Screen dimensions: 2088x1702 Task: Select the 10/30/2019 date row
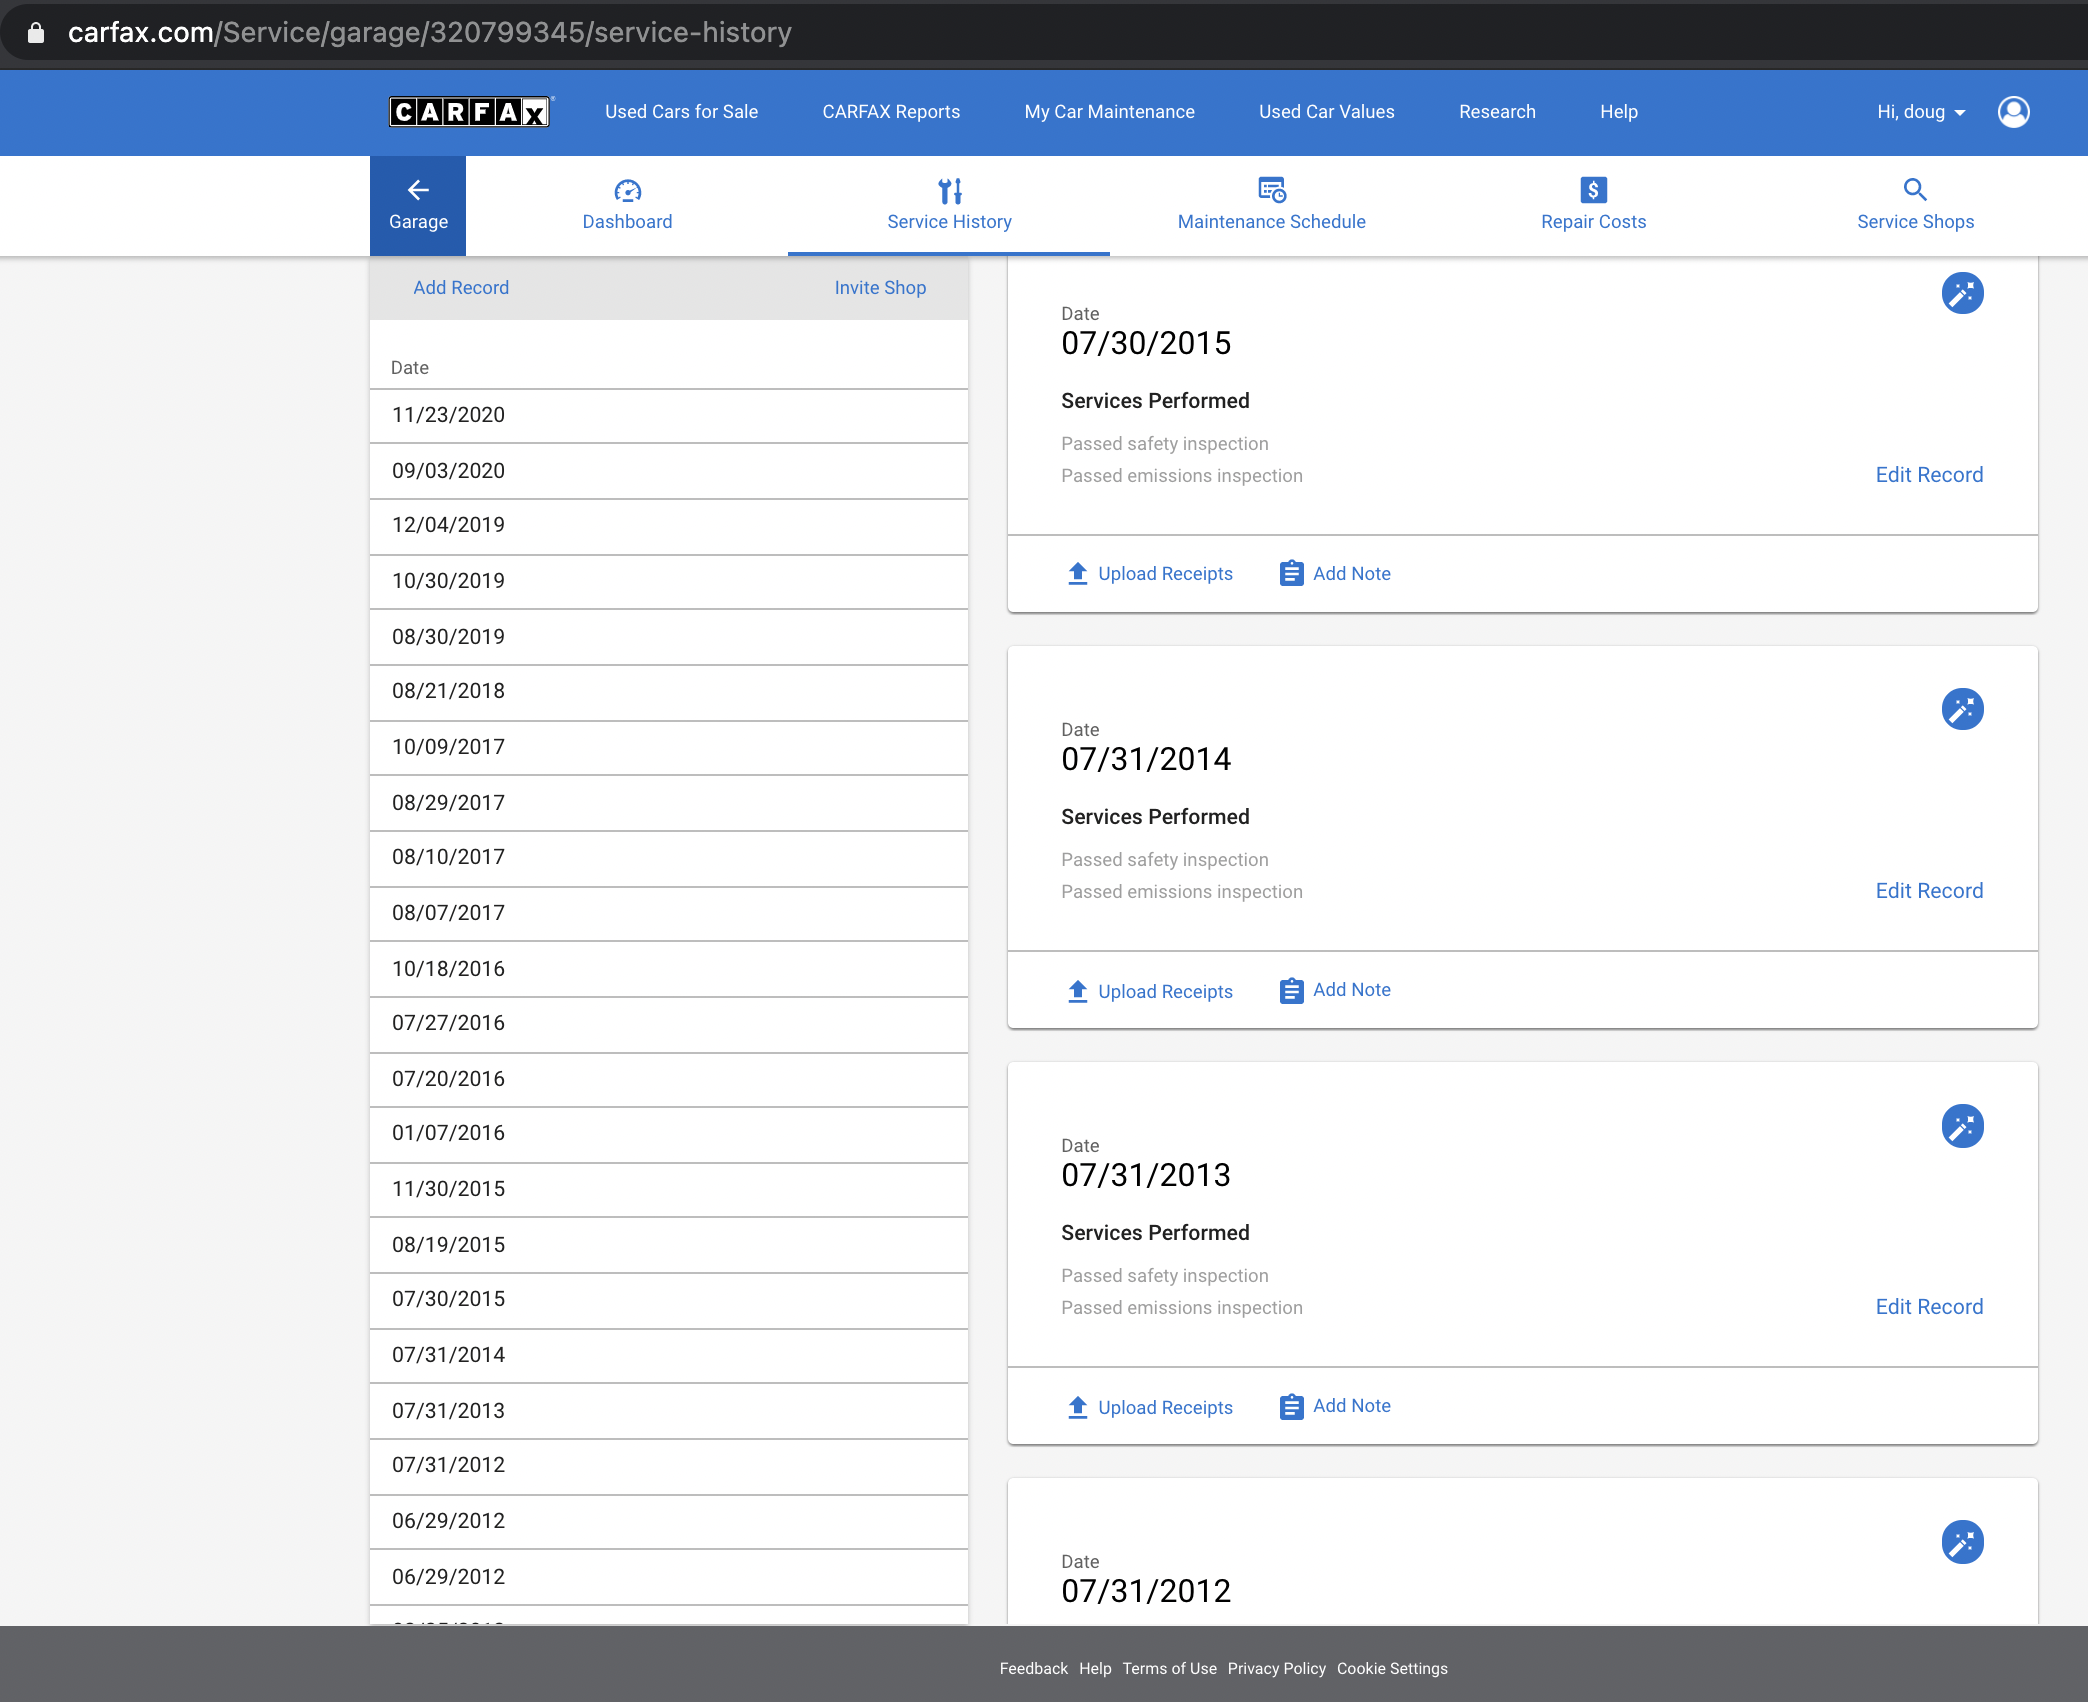click(669, 581)
